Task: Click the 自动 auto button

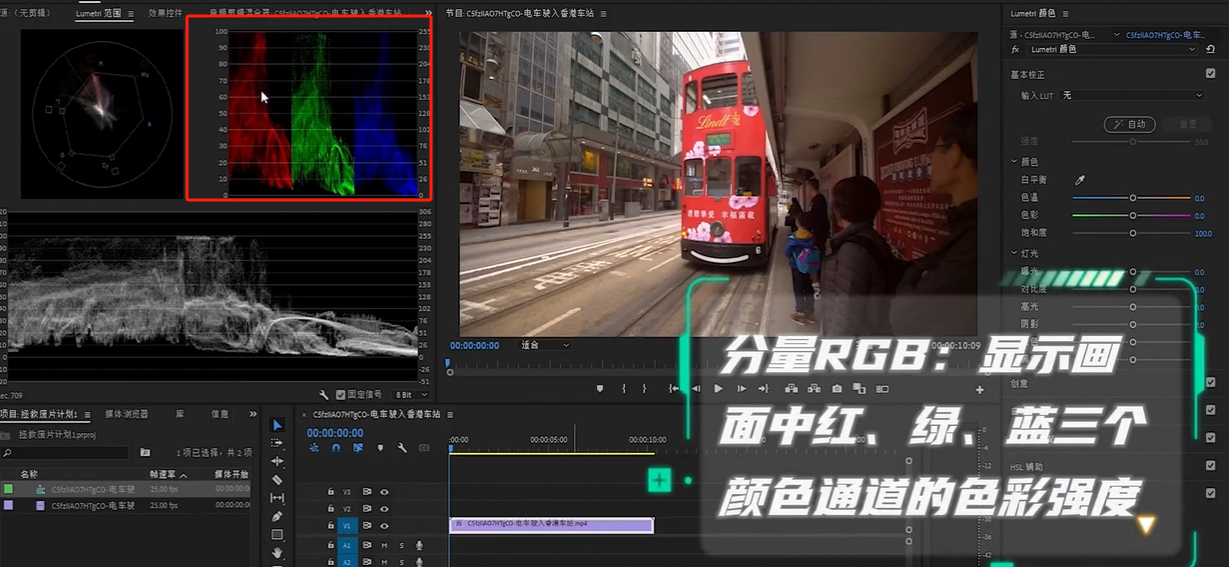Action: tap(1130, 125)
